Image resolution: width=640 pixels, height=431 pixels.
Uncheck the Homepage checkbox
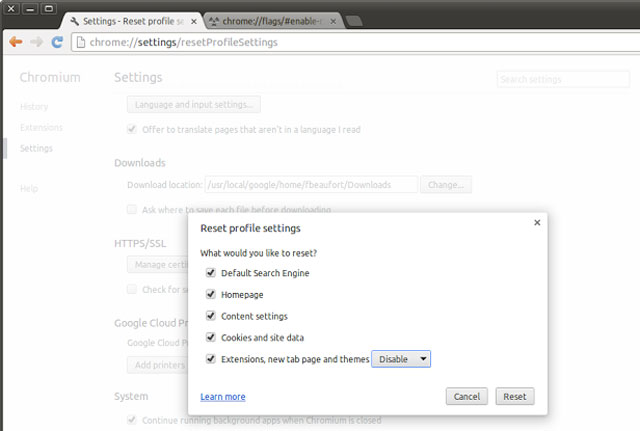point(210,295)
